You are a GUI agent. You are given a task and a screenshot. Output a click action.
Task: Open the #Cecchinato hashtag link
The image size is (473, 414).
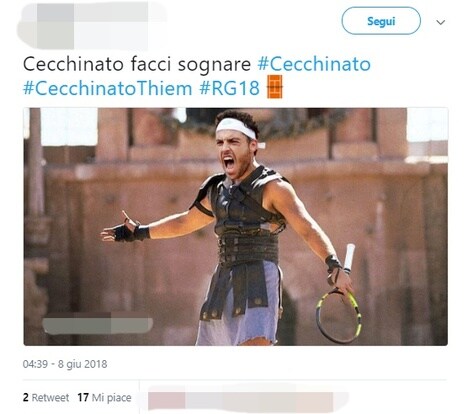(x=314, y=64)
